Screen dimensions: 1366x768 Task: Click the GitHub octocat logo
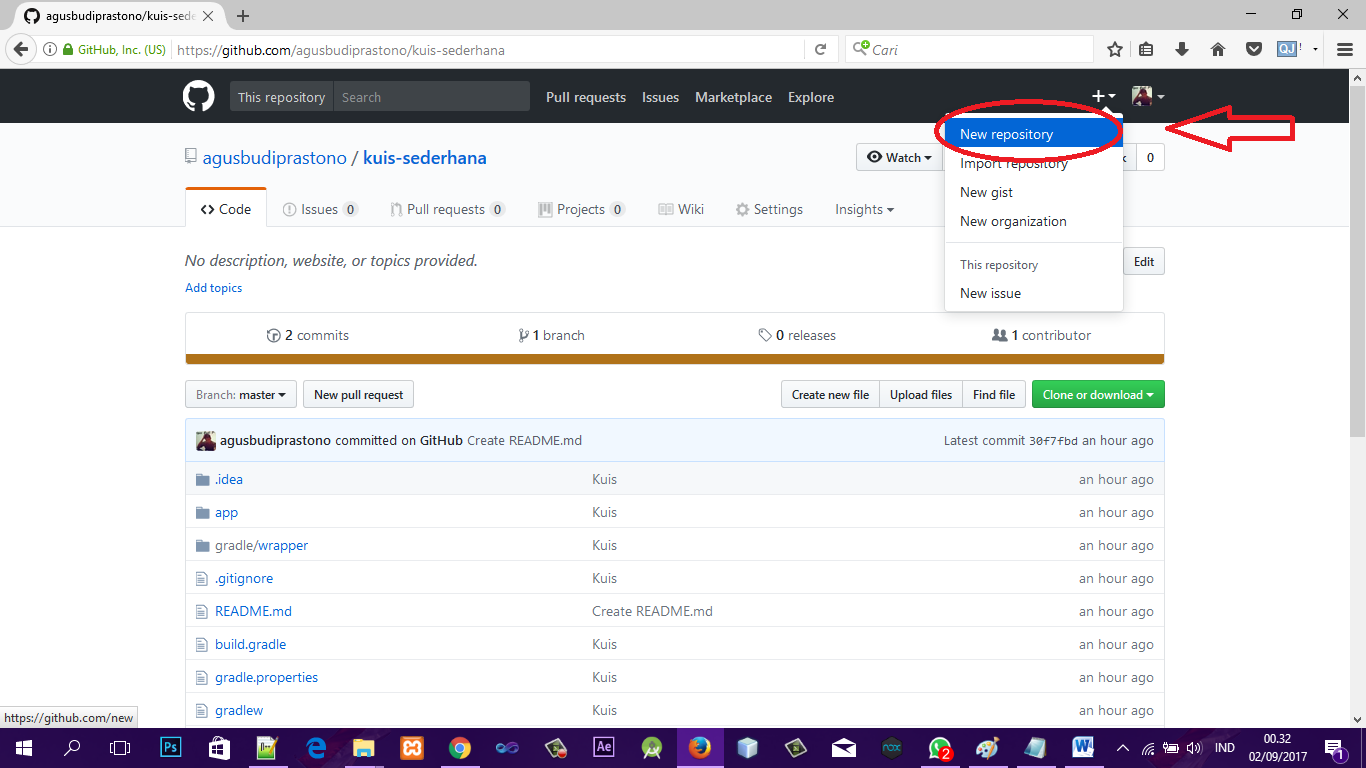pyautogui.click(x=198, y=96)
